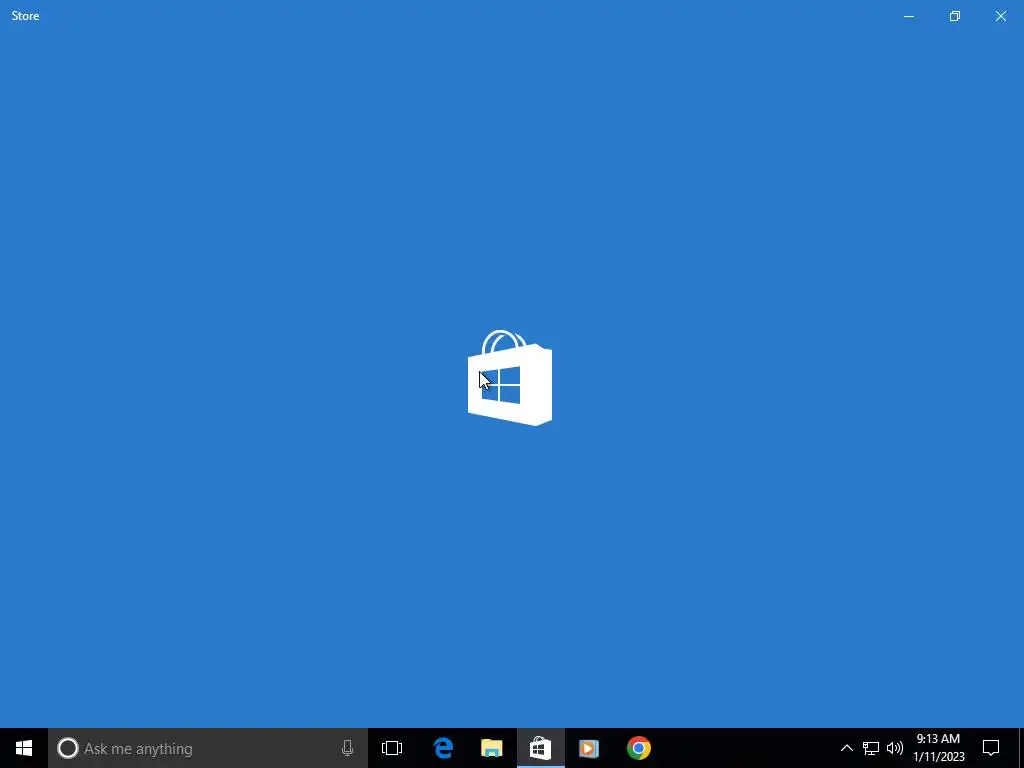Screen dimensions: 1024x768
Task: Show hidden system tray icons
Action: click(x=846, y=748)
